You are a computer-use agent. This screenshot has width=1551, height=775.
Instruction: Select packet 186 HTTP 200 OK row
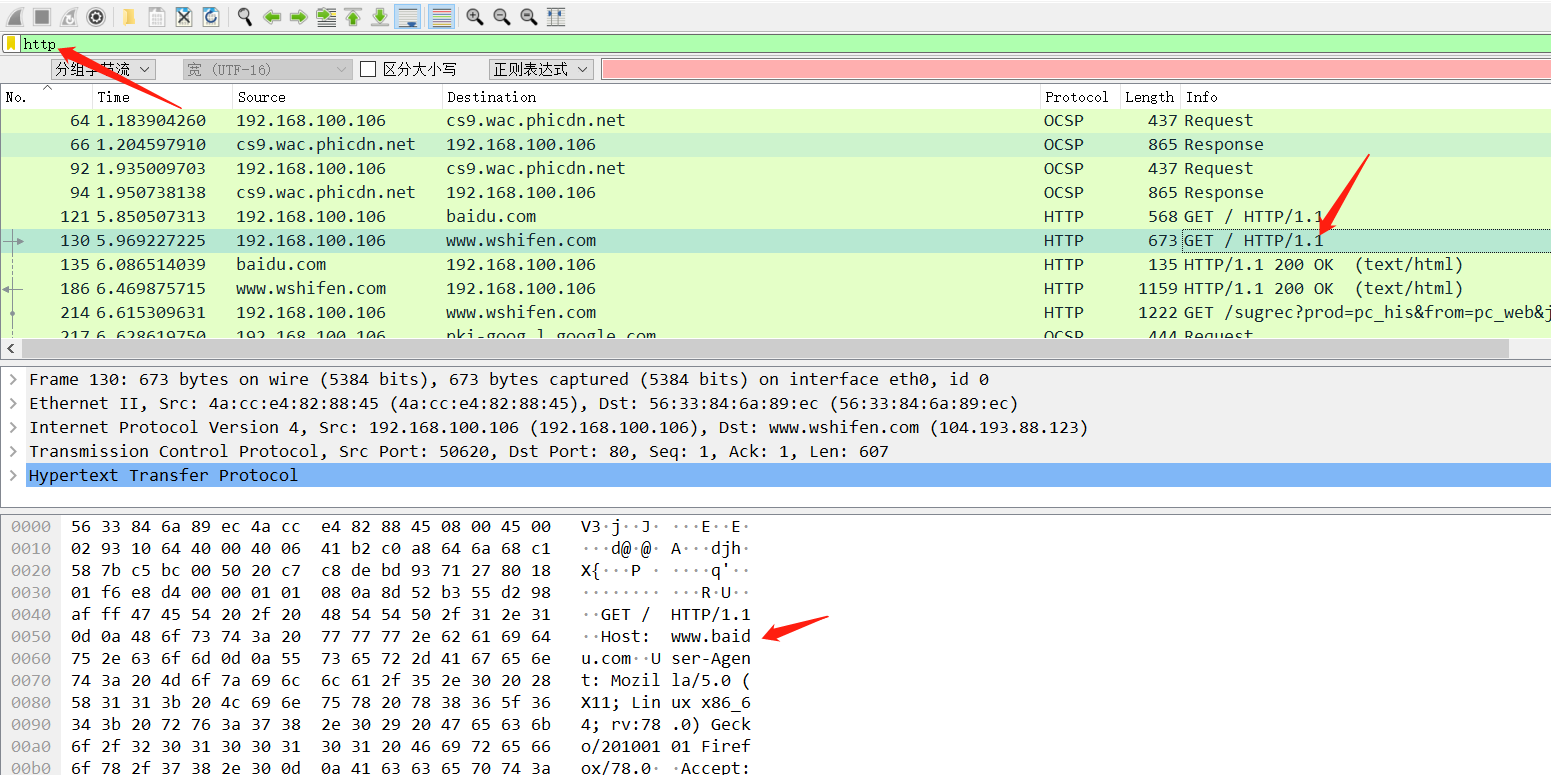775,288
